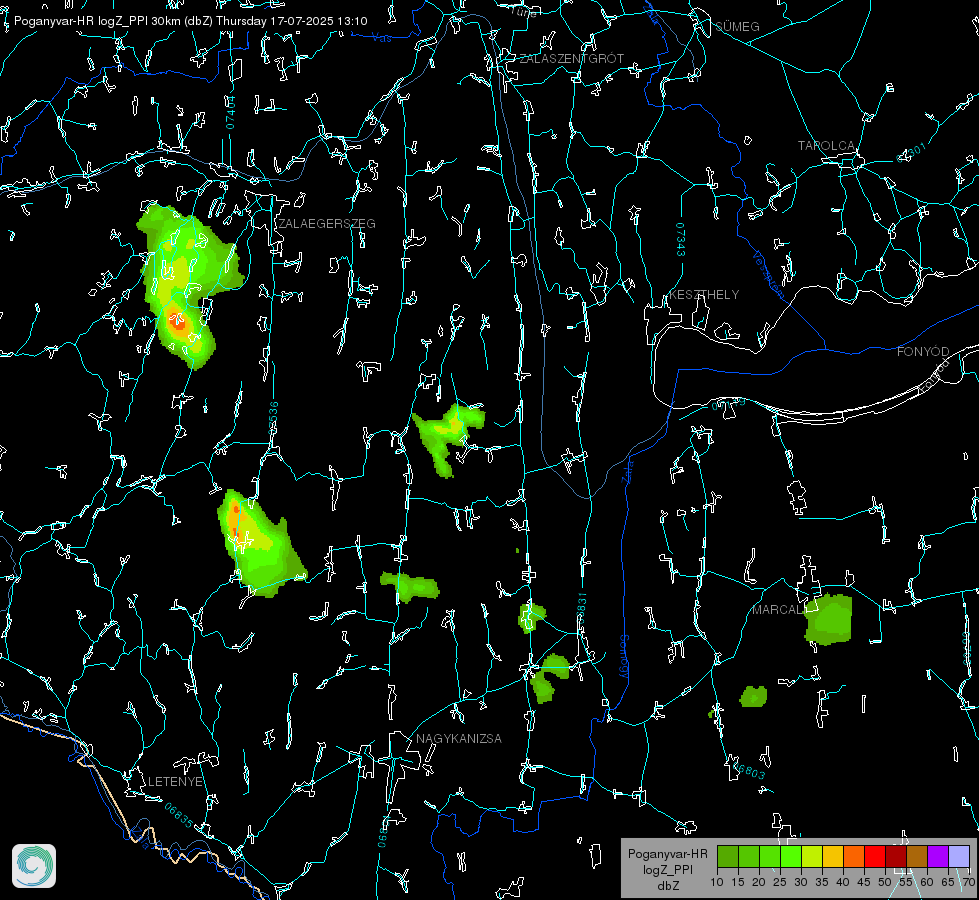Pick the 45–50 dBZ red swatch
The height and width of the screenshot is (900, 979).
tap(875, 856)
